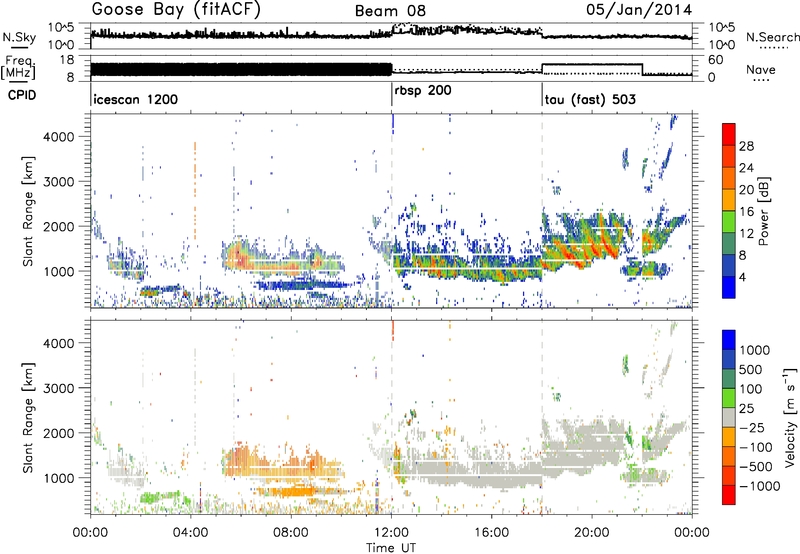The image size is (800, 554).
Task: Click the '25' tick on the Velocity color bar
Action: [746, 409]
